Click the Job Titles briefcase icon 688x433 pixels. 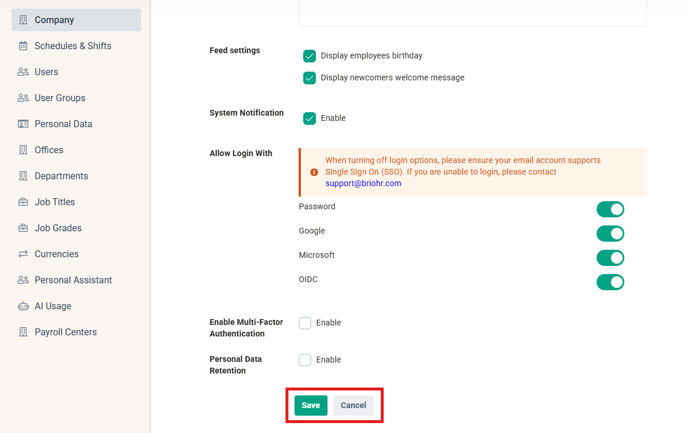pos(23,202)
